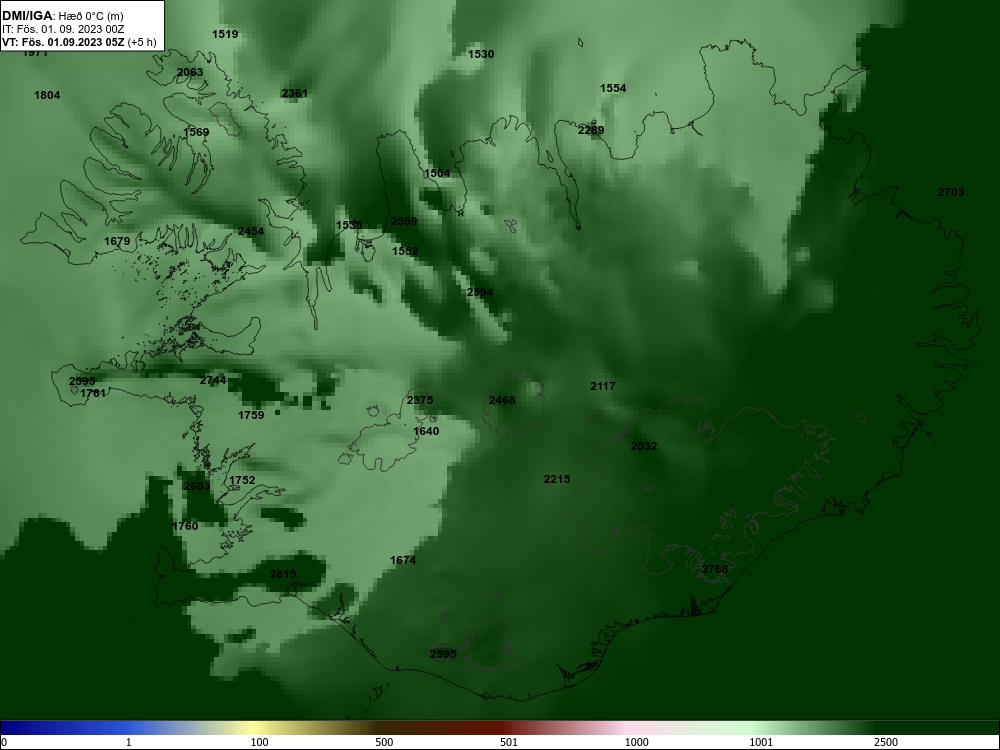The height and width of the screenshot is (750, 1000).
Task: Select the 2215 value label
Action: 557,479
